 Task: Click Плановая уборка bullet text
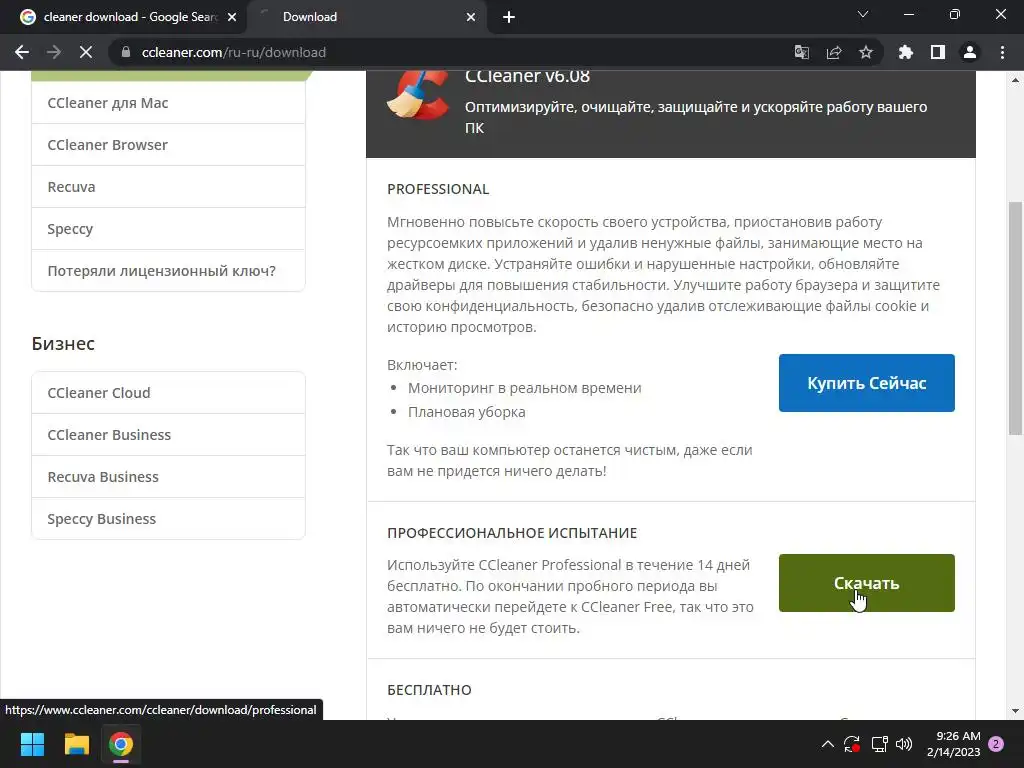(466, 412)
